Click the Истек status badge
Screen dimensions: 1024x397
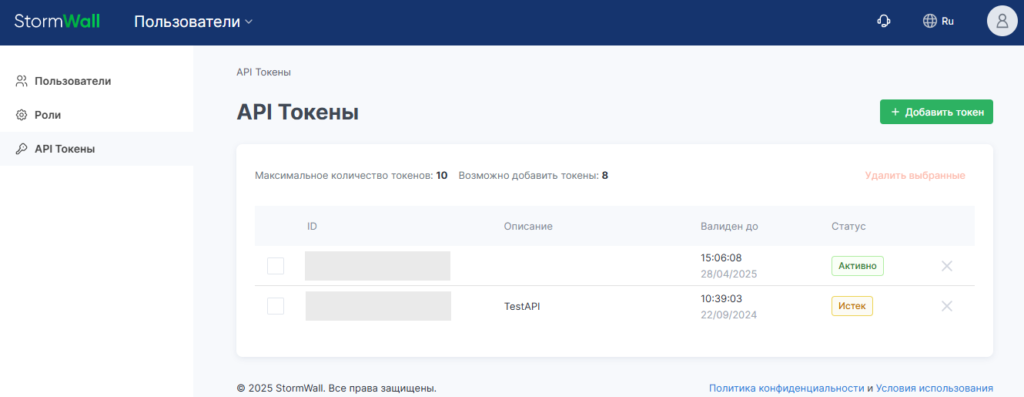[x=852, y=306]
